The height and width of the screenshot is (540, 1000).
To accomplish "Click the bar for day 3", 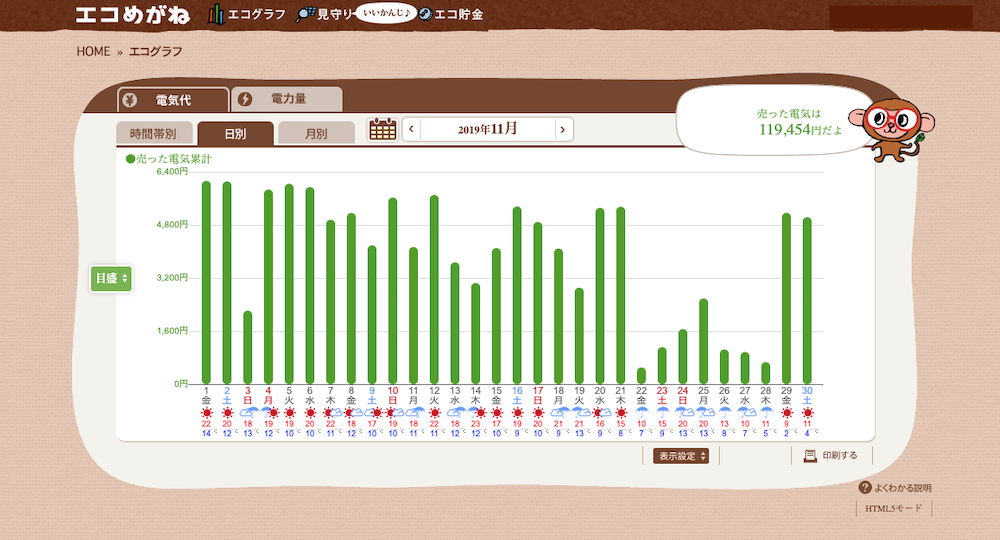I will [x=247, y=347].
